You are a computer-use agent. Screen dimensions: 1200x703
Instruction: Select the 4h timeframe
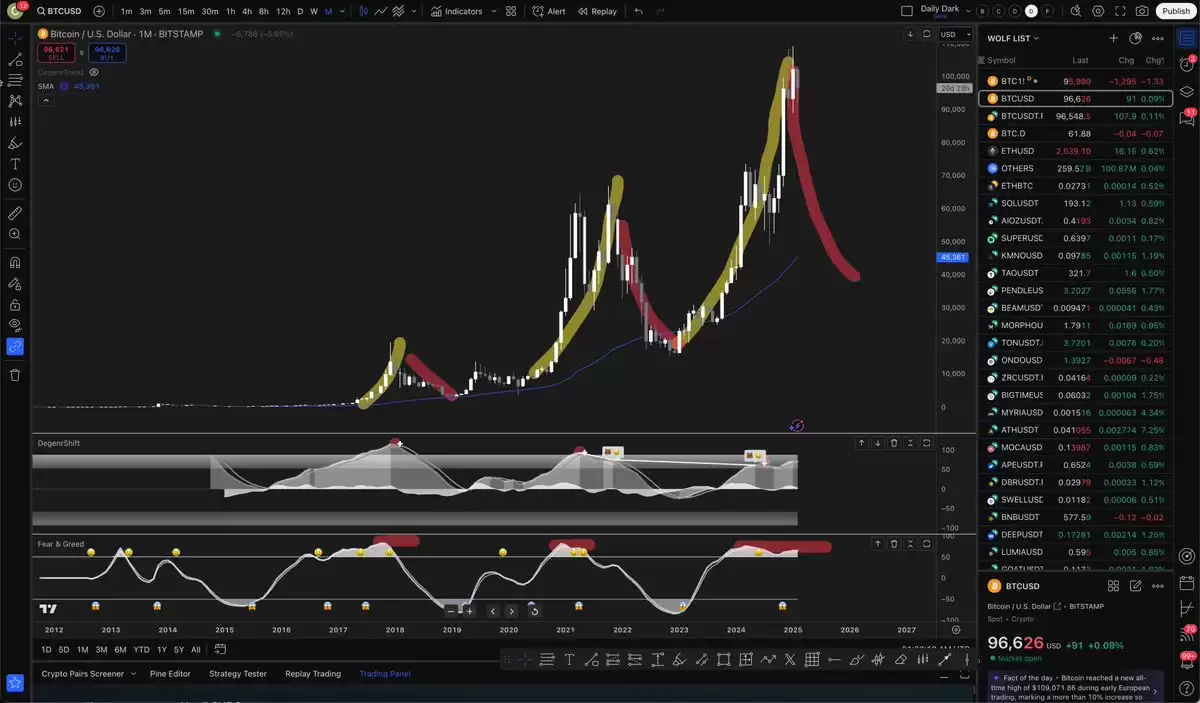[246, 11]
